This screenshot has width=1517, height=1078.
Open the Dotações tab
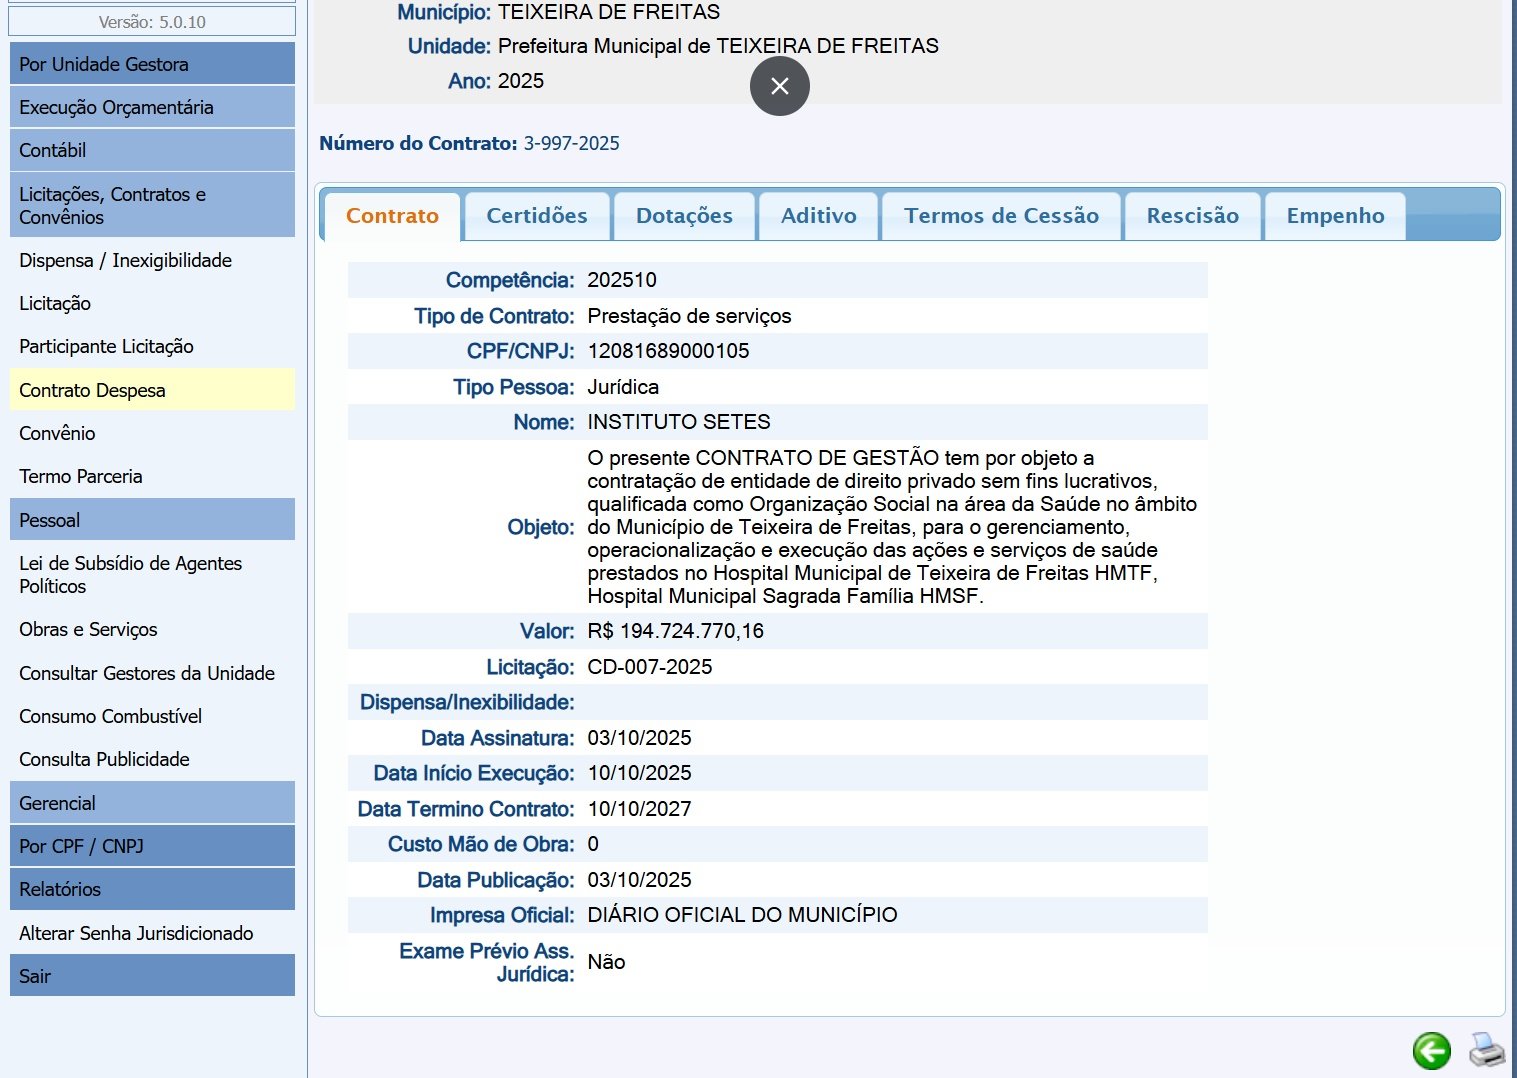[x=684, y=216]
